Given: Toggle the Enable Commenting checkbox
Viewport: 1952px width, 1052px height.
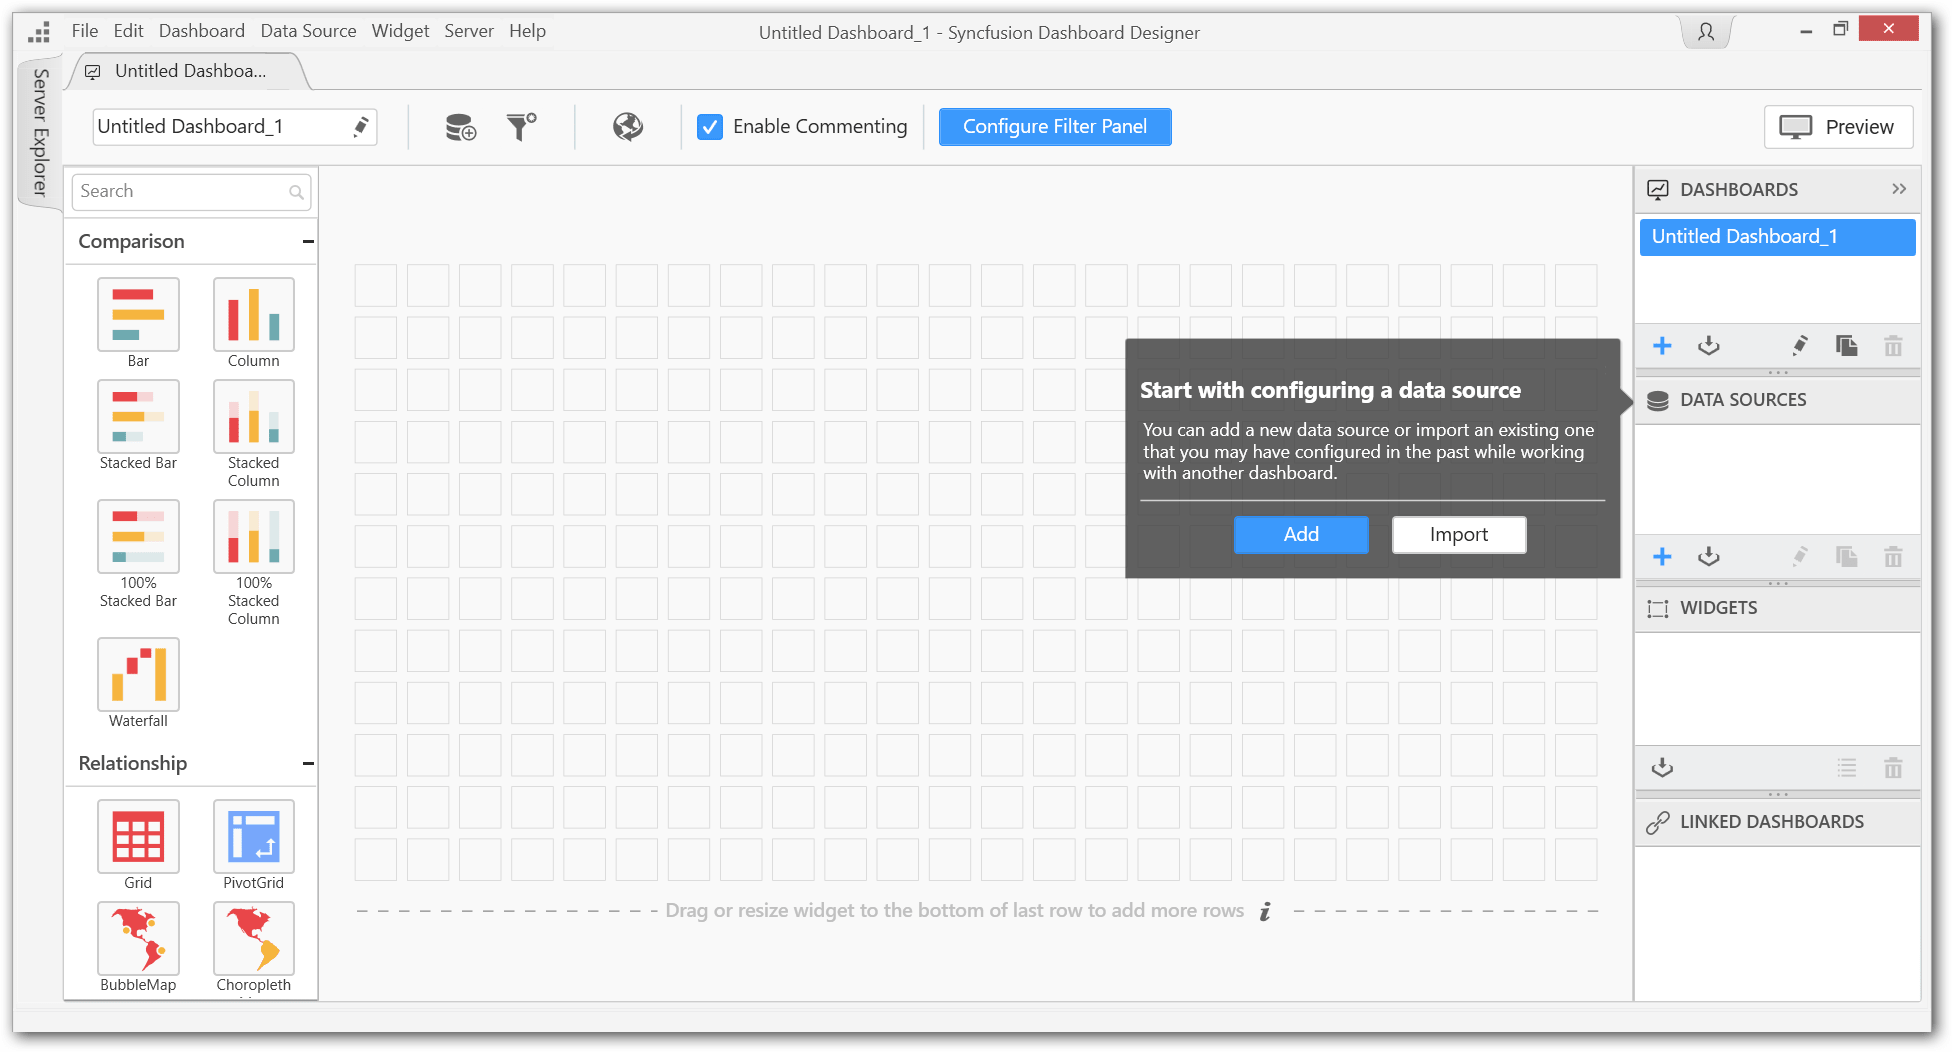Looking at the screenshot, I should (x=710, y=127).
